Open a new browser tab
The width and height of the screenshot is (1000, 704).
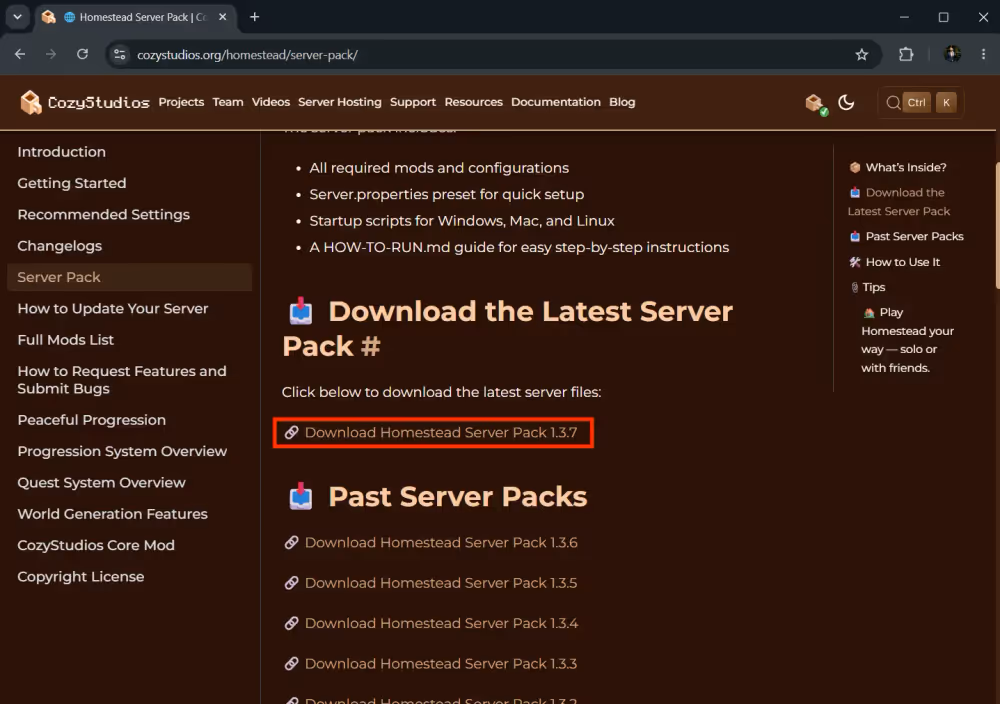[254, 17]
